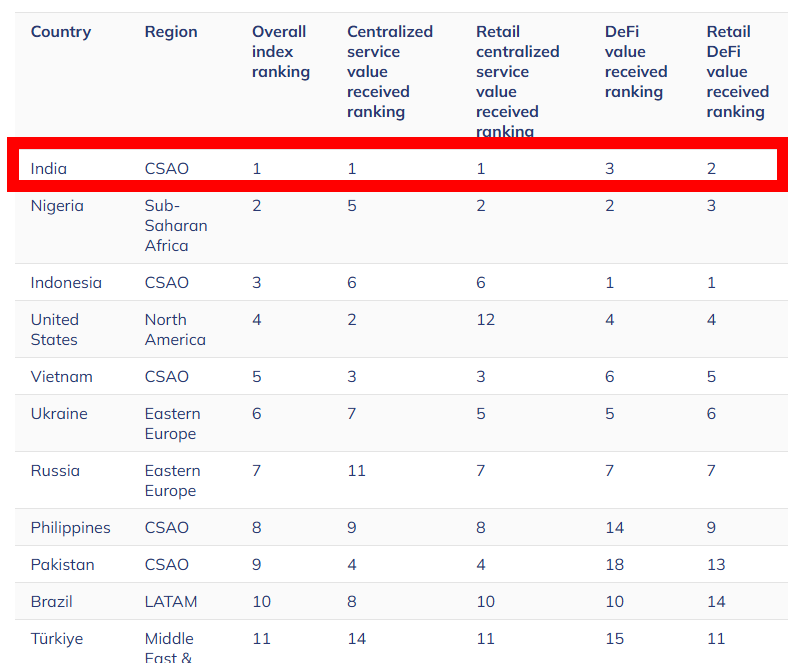Click Philippines retail DeFi ranking 9
The height and width of the screenshot is (663, 788).
pos(711,528)
